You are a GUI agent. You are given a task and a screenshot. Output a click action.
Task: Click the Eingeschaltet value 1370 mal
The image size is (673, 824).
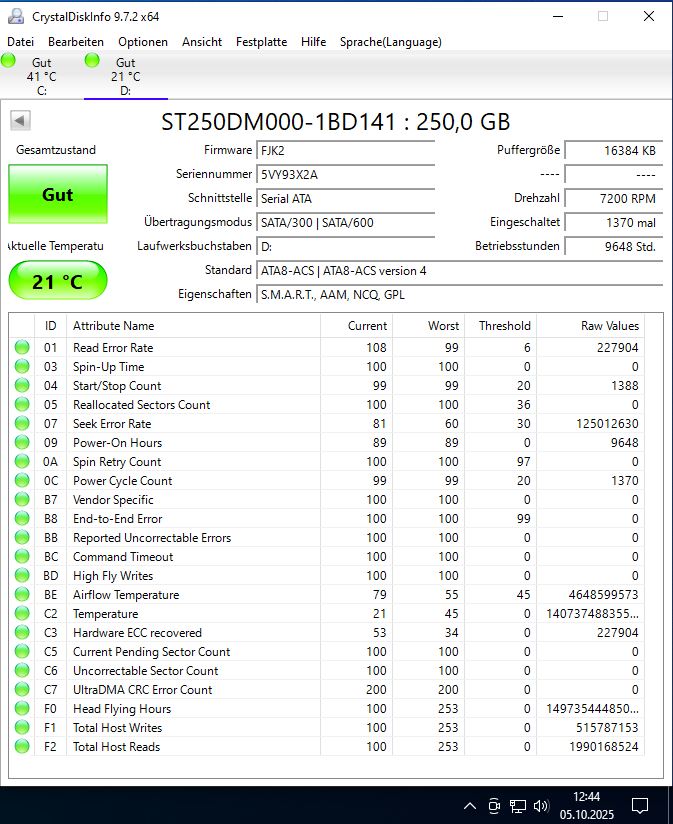pos(614,223)
